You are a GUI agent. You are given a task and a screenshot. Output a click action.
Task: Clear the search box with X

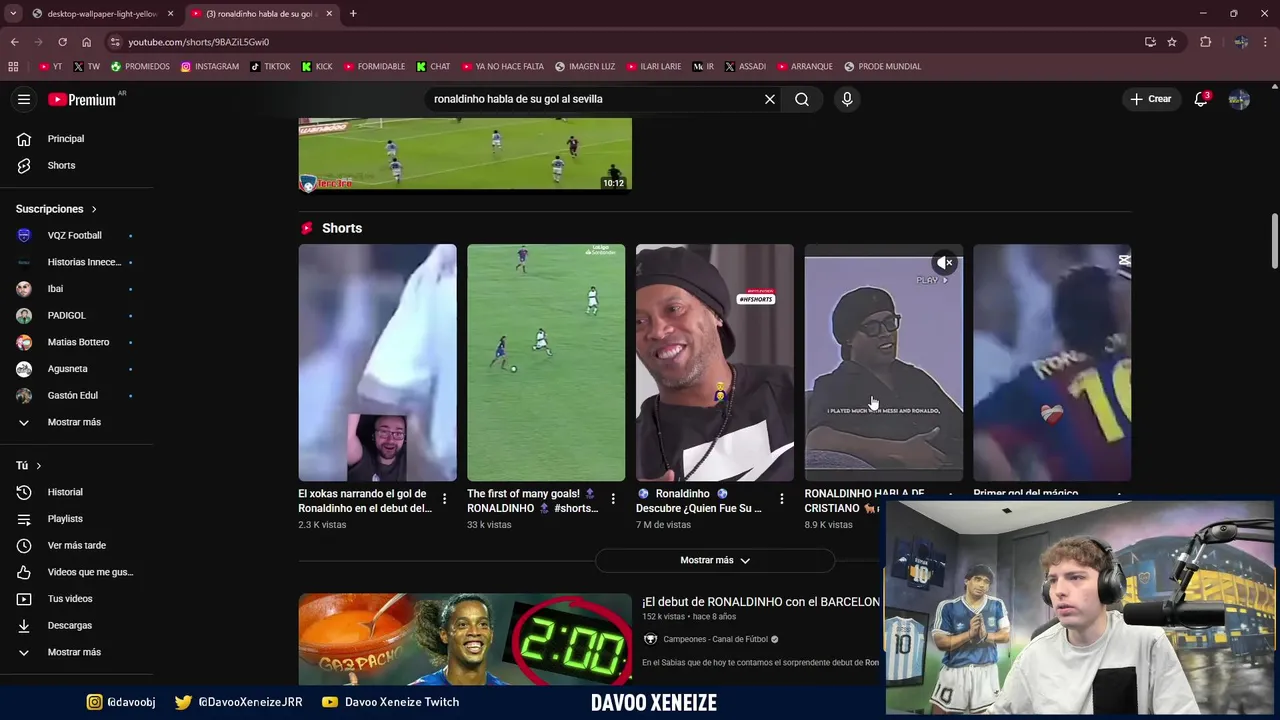(x=770, y=99)
